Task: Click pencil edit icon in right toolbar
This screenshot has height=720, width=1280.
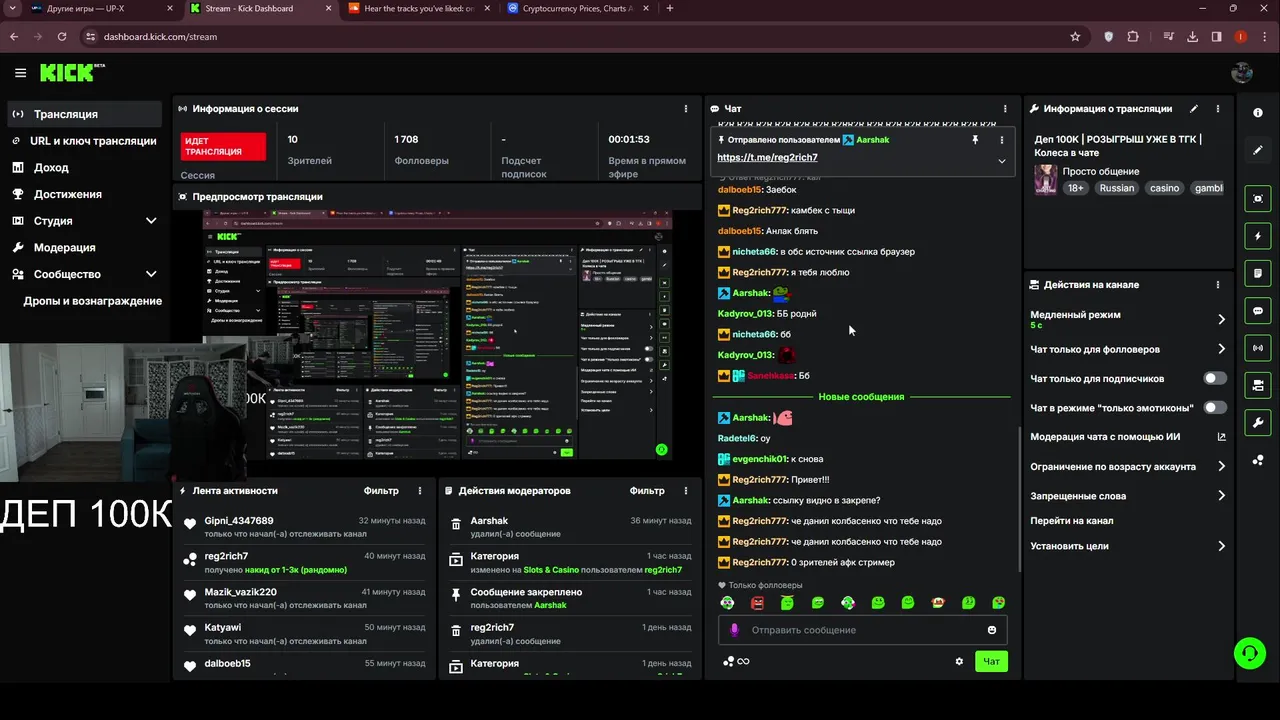Action: click(1258, 150)
